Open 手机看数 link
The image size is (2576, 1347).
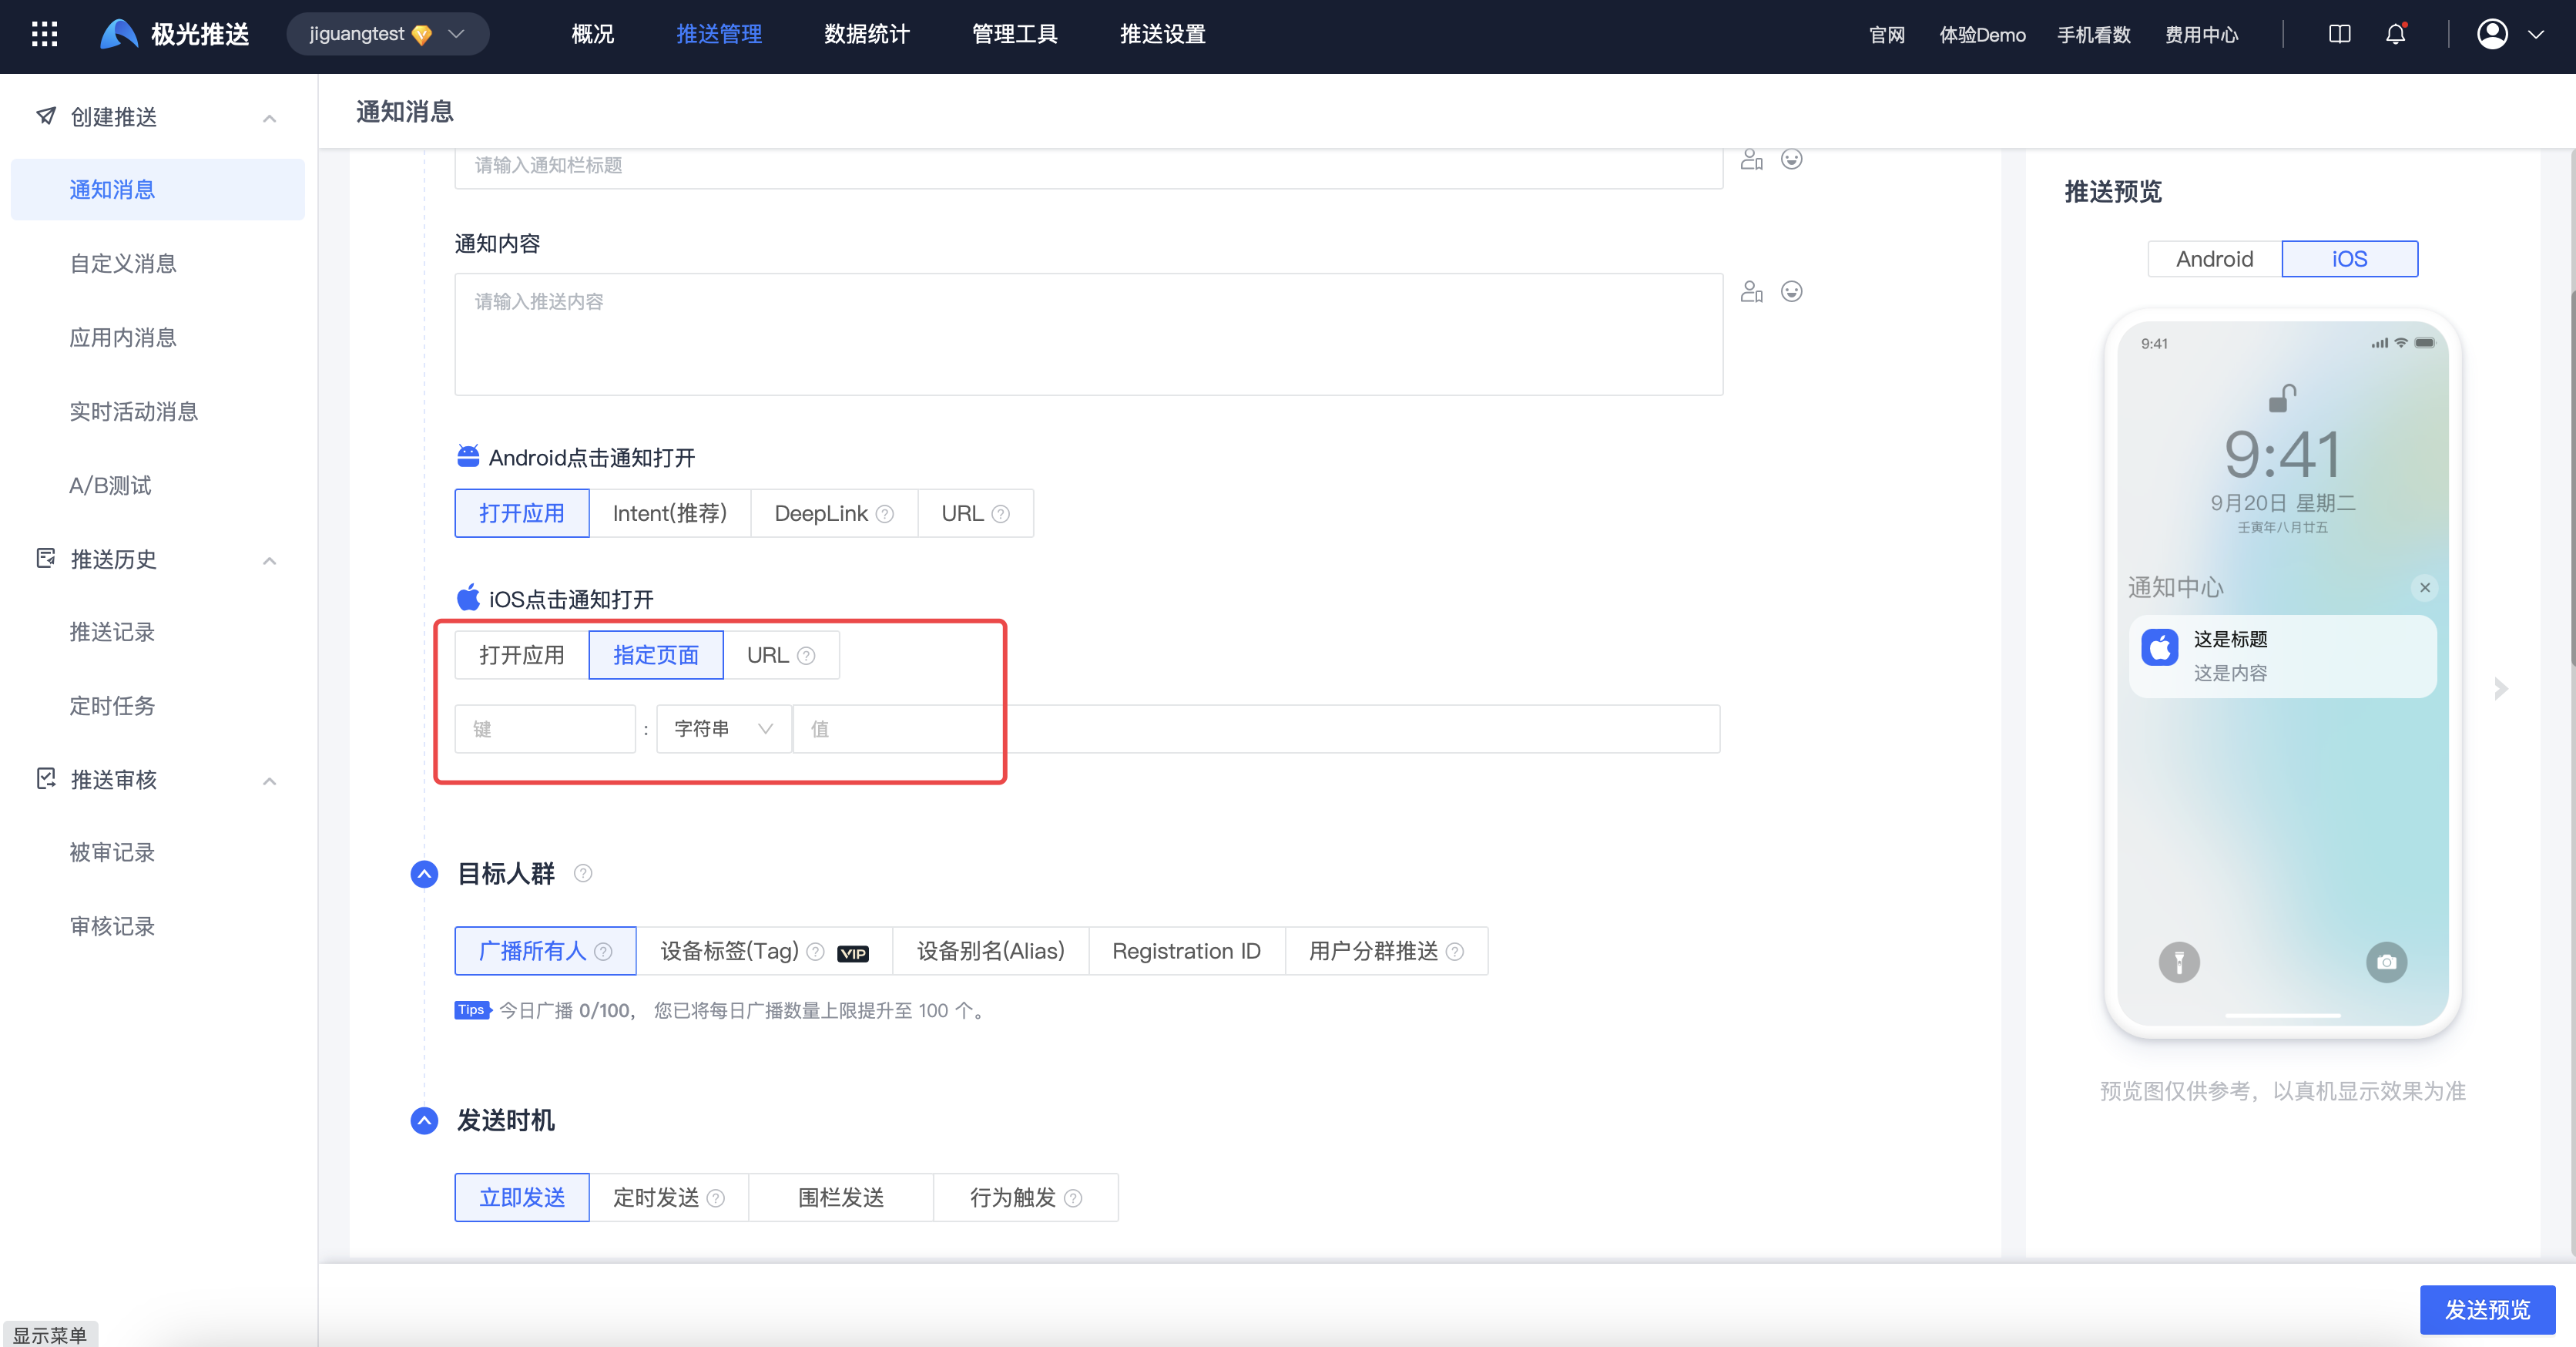pos(2094,35)
